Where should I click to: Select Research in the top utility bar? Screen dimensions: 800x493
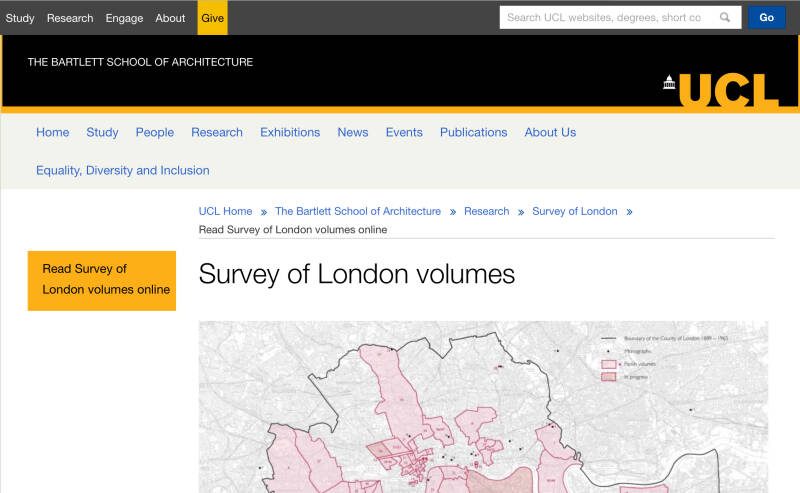click(x=70, y=18)
